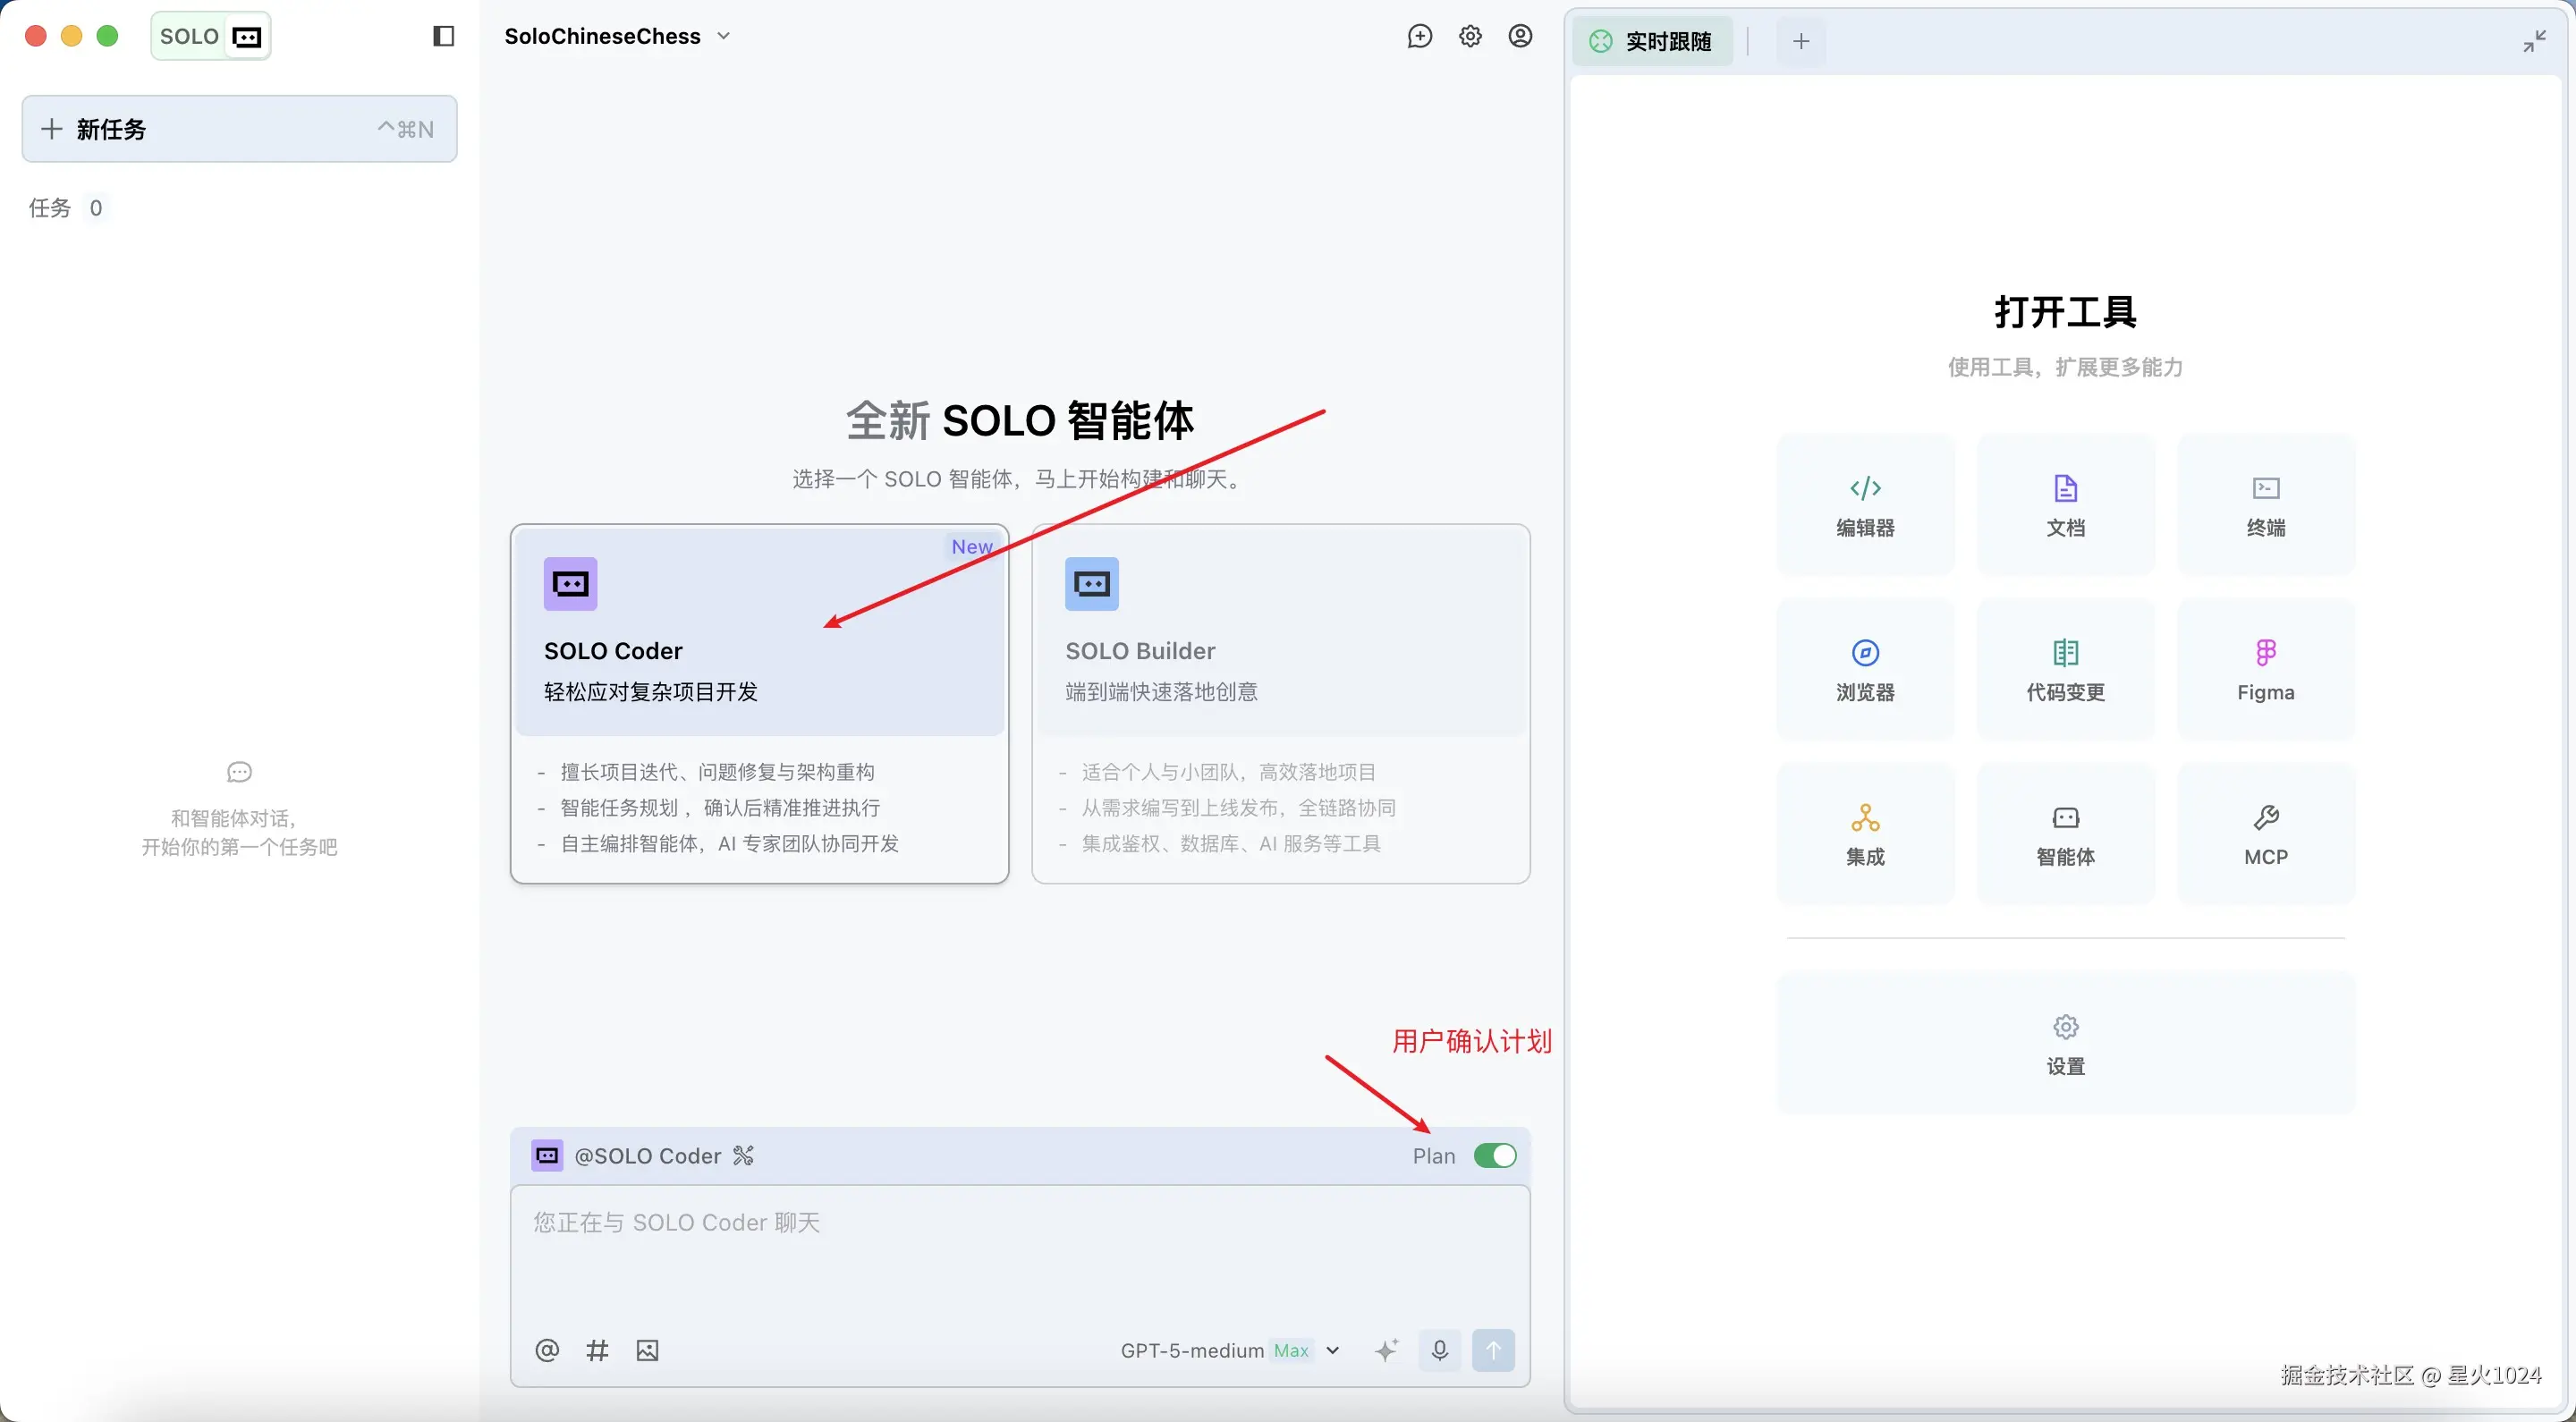Click the microphone voice input icon
The height and width of the screenshot is (1422, 2576).
click(x=1439, y=1350)
